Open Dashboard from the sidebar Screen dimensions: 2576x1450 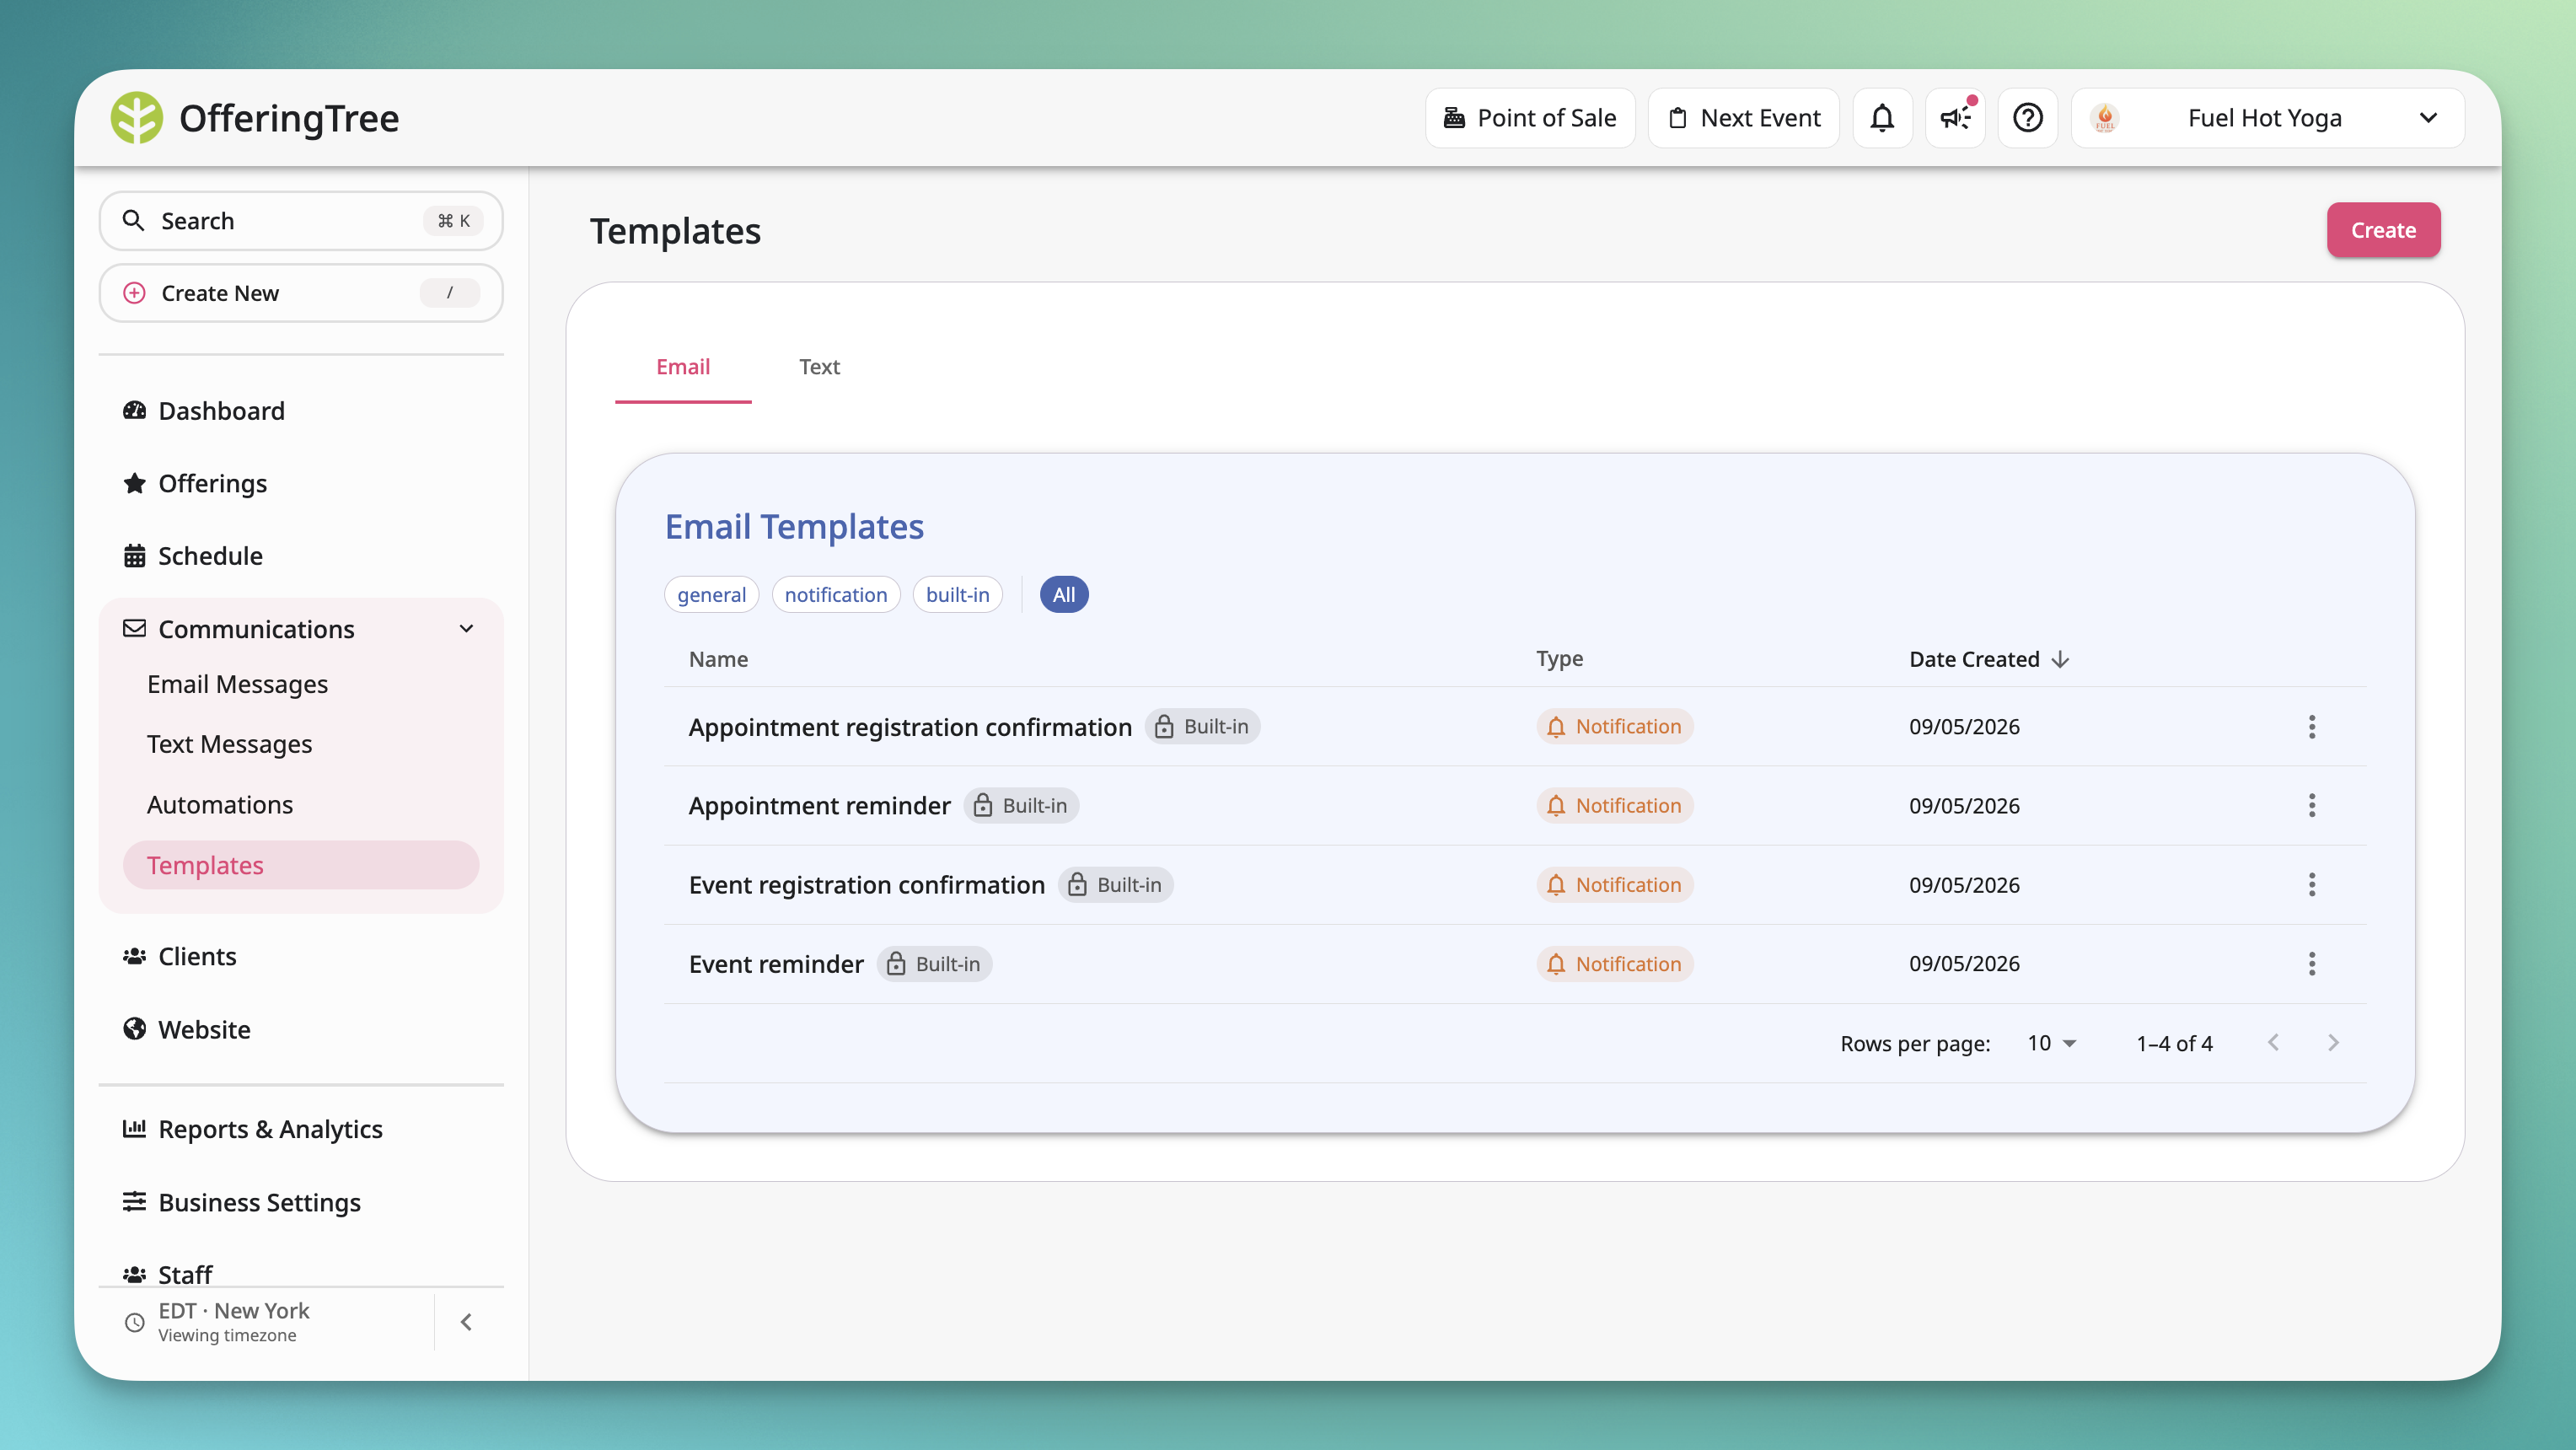tap(300, 411)
